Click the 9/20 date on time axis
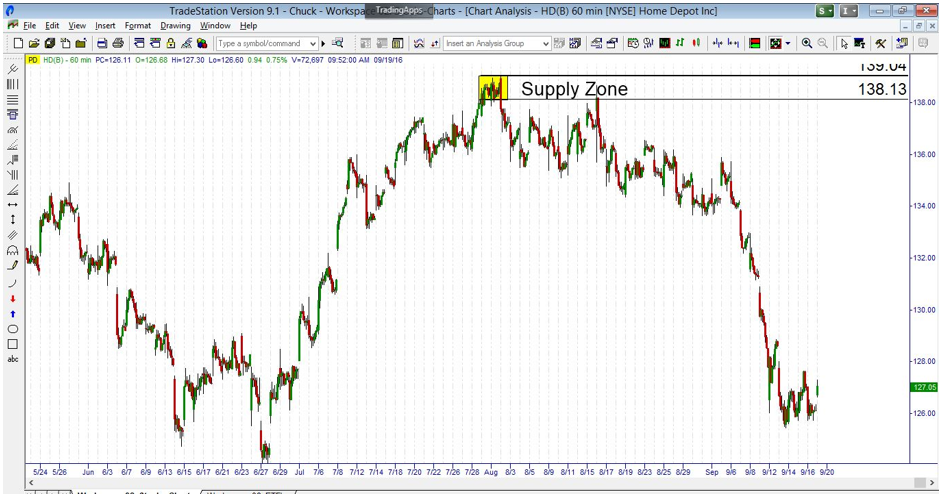 [827, 472]
